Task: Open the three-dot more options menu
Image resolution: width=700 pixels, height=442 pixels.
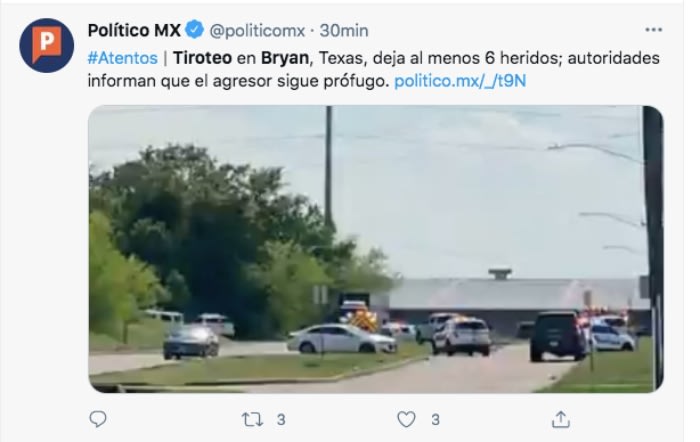Action: pos(653,30)
